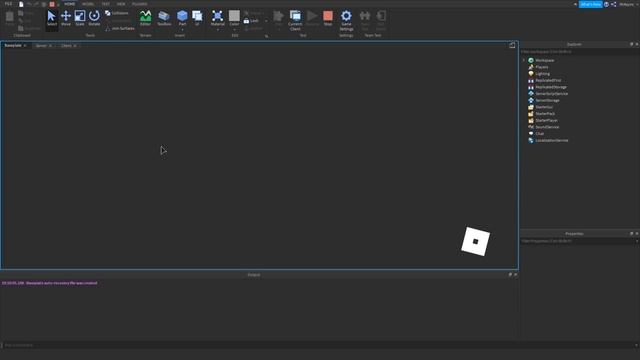Click the What's New button
This screenshot has width=640, height=360.
click(x=590, y=4)
